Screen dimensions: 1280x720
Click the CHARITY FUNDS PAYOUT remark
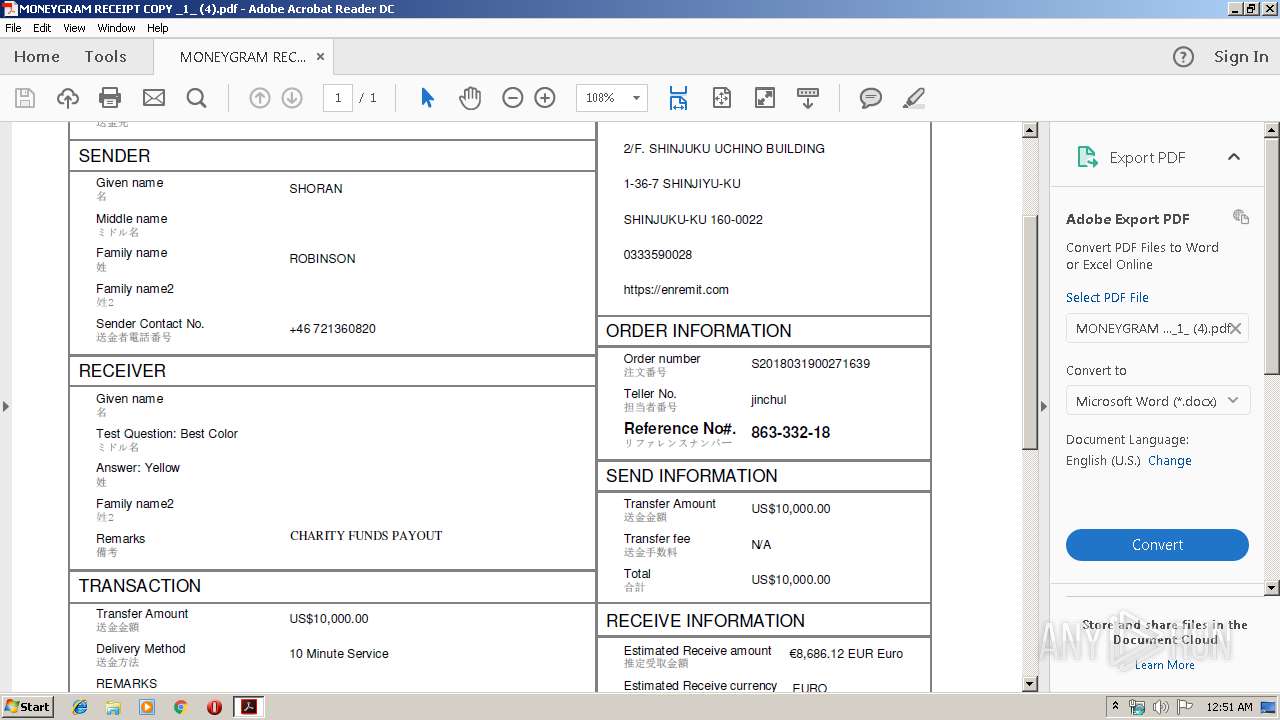(x=366, y=536)
